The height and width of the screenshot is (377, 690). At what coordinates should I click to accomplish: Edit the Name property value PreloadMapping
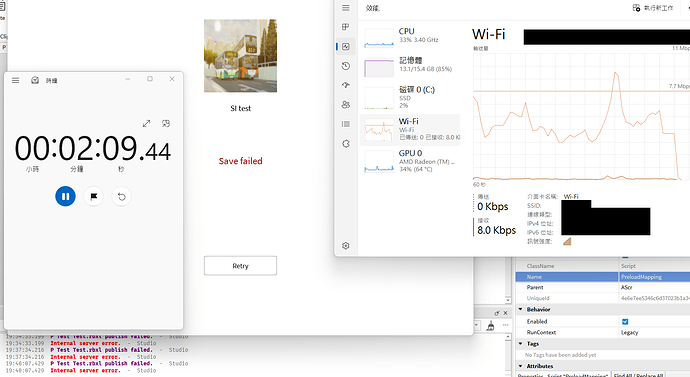click(654, 277)
